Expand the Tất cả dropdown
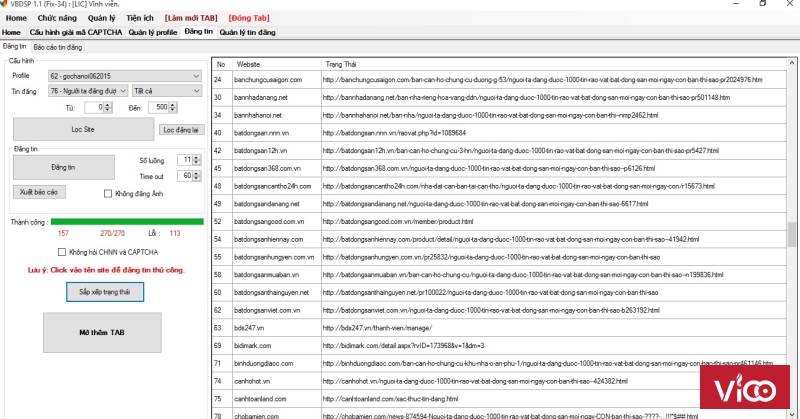This screenshot has height=419, width=800. pos(167,91)
